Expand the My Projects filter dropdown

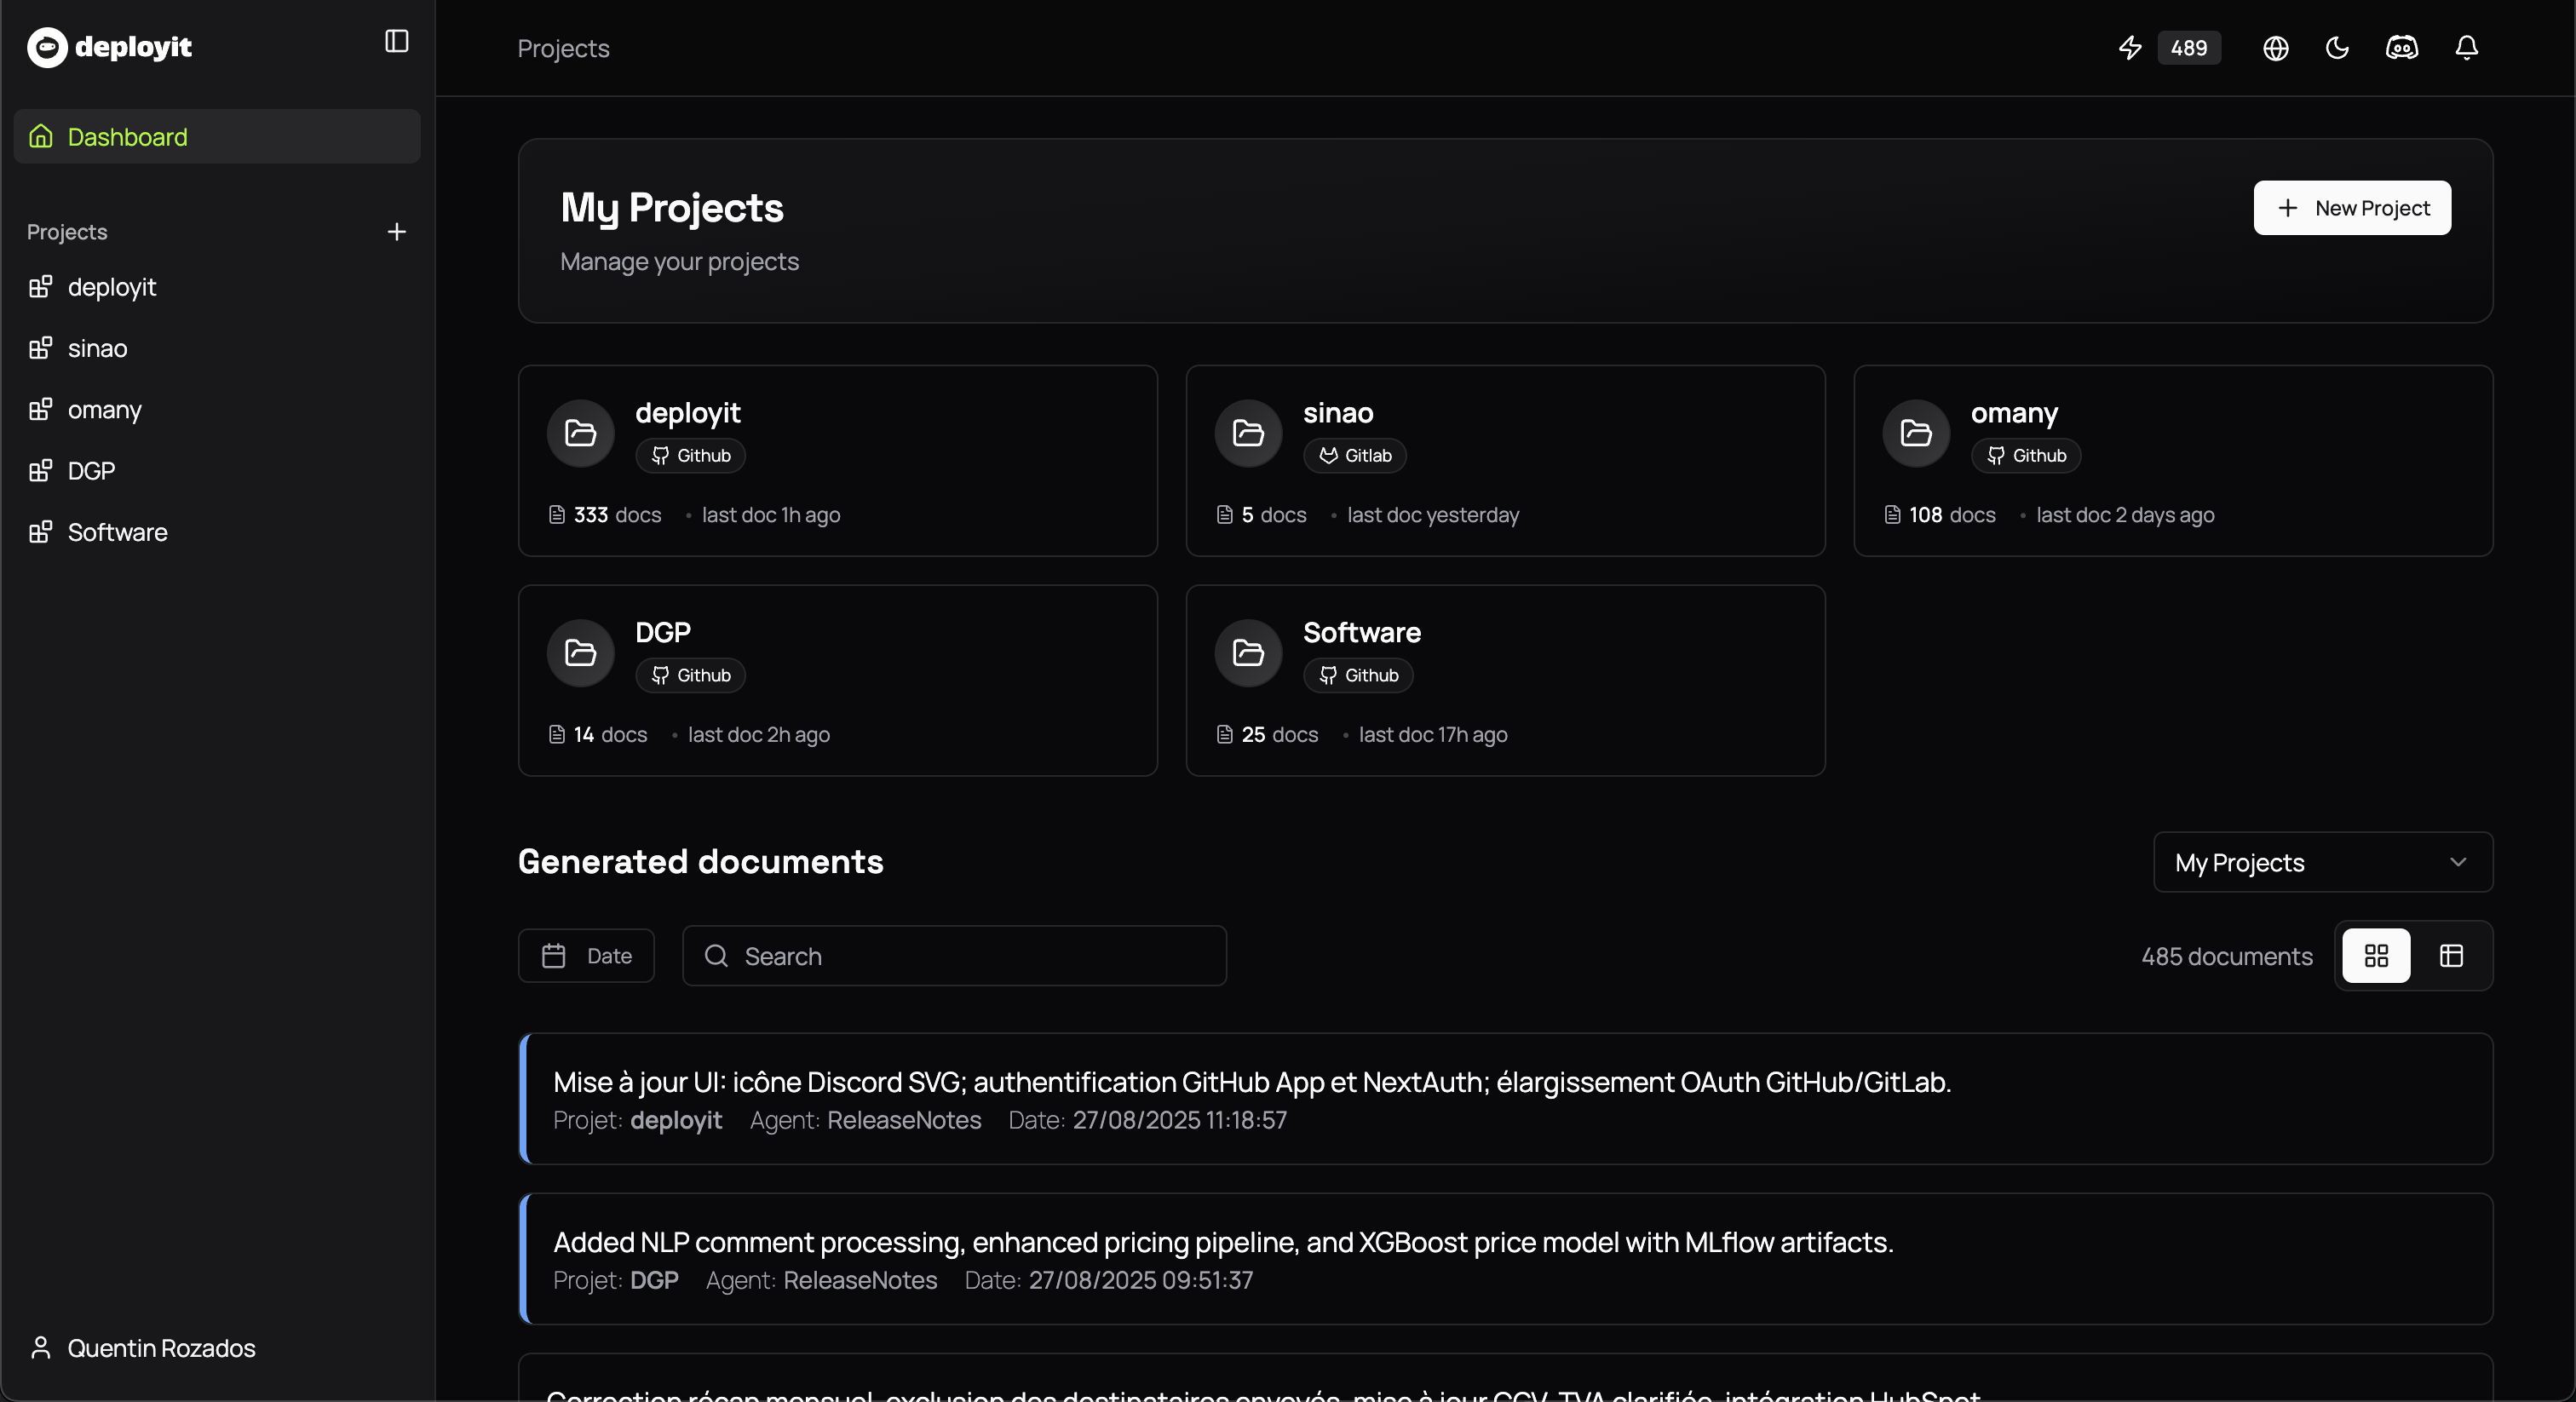pyautogui.click(x=2322, y=862)
